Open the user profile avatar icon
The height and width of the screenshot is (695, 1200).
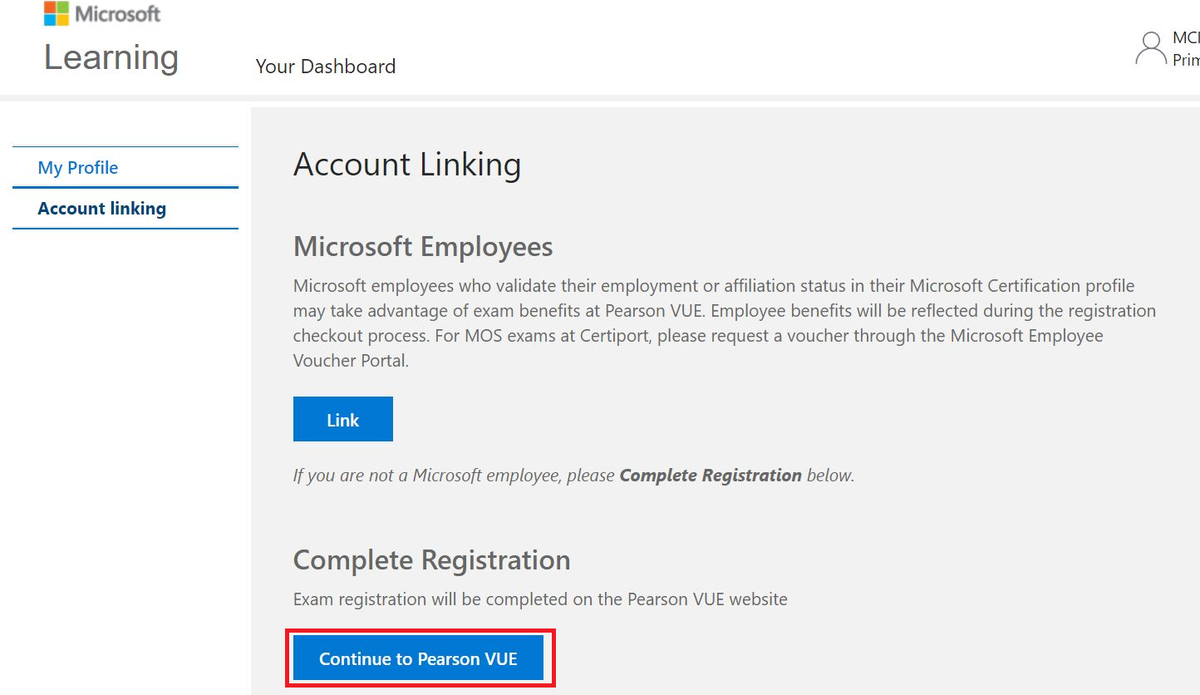point(1152,48)
